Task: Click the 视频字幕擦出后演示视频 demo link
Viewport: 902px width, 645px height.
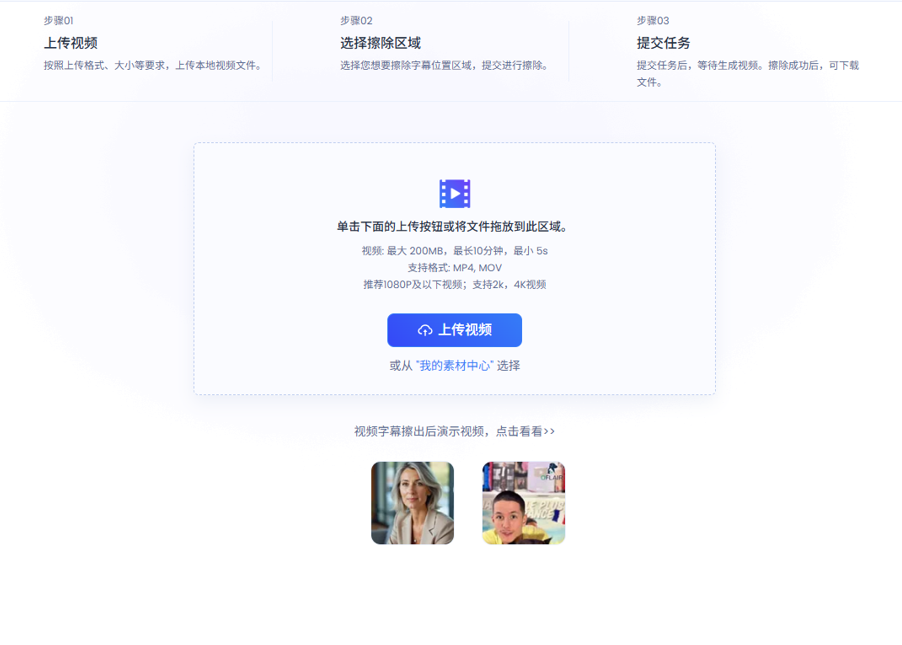Action: pyautogui.click(x=454, y=432)
